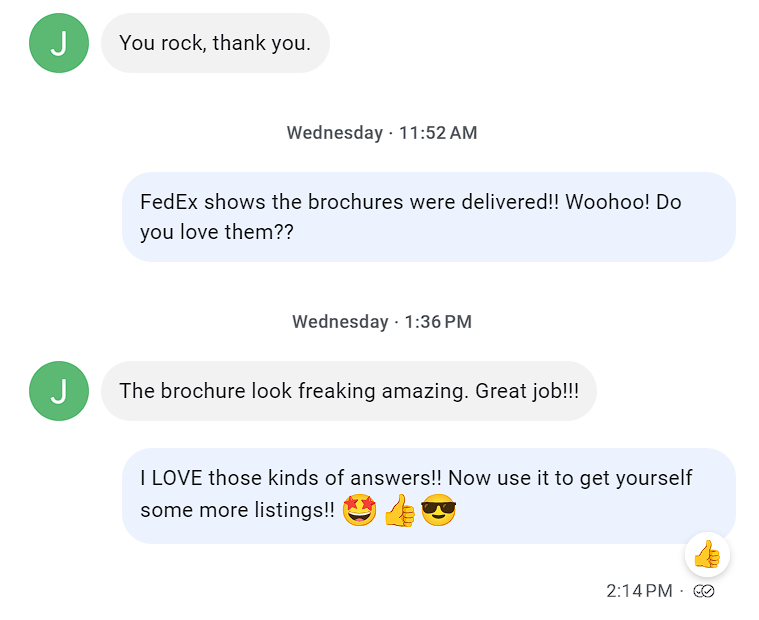The height and width of the screenshot is (620, 759).
Task: Click the sunglasses emoji in message
Action: click(x=439, y=510)
